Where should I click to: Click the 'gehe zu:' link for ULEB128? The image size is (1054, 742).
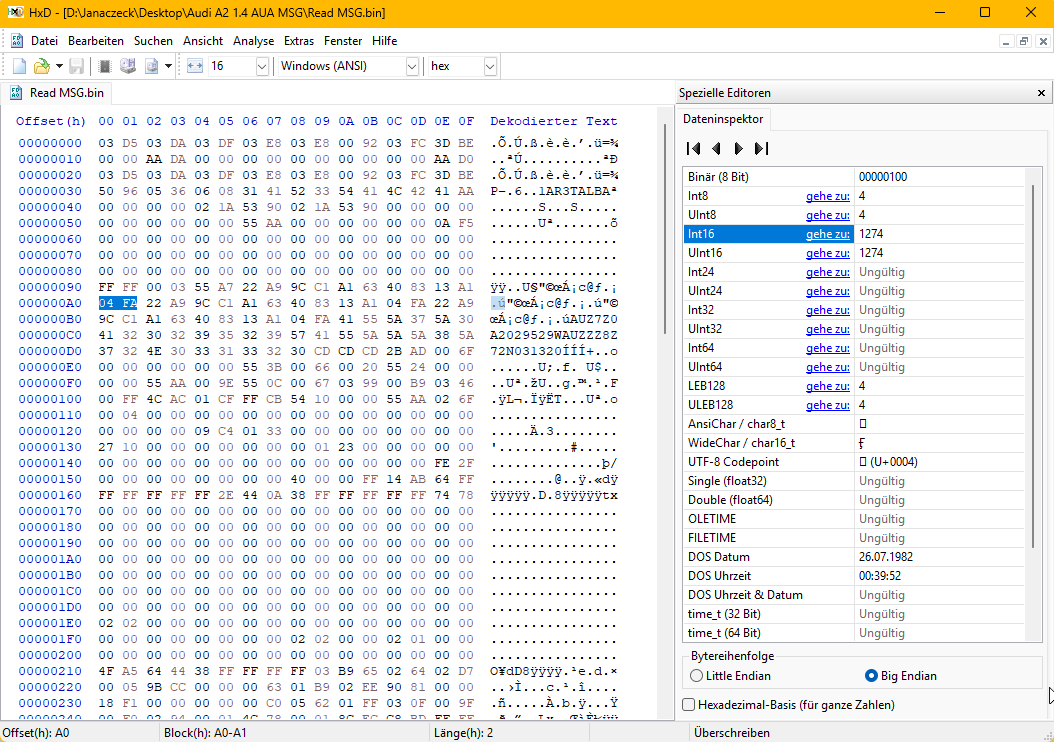[828, 405]
